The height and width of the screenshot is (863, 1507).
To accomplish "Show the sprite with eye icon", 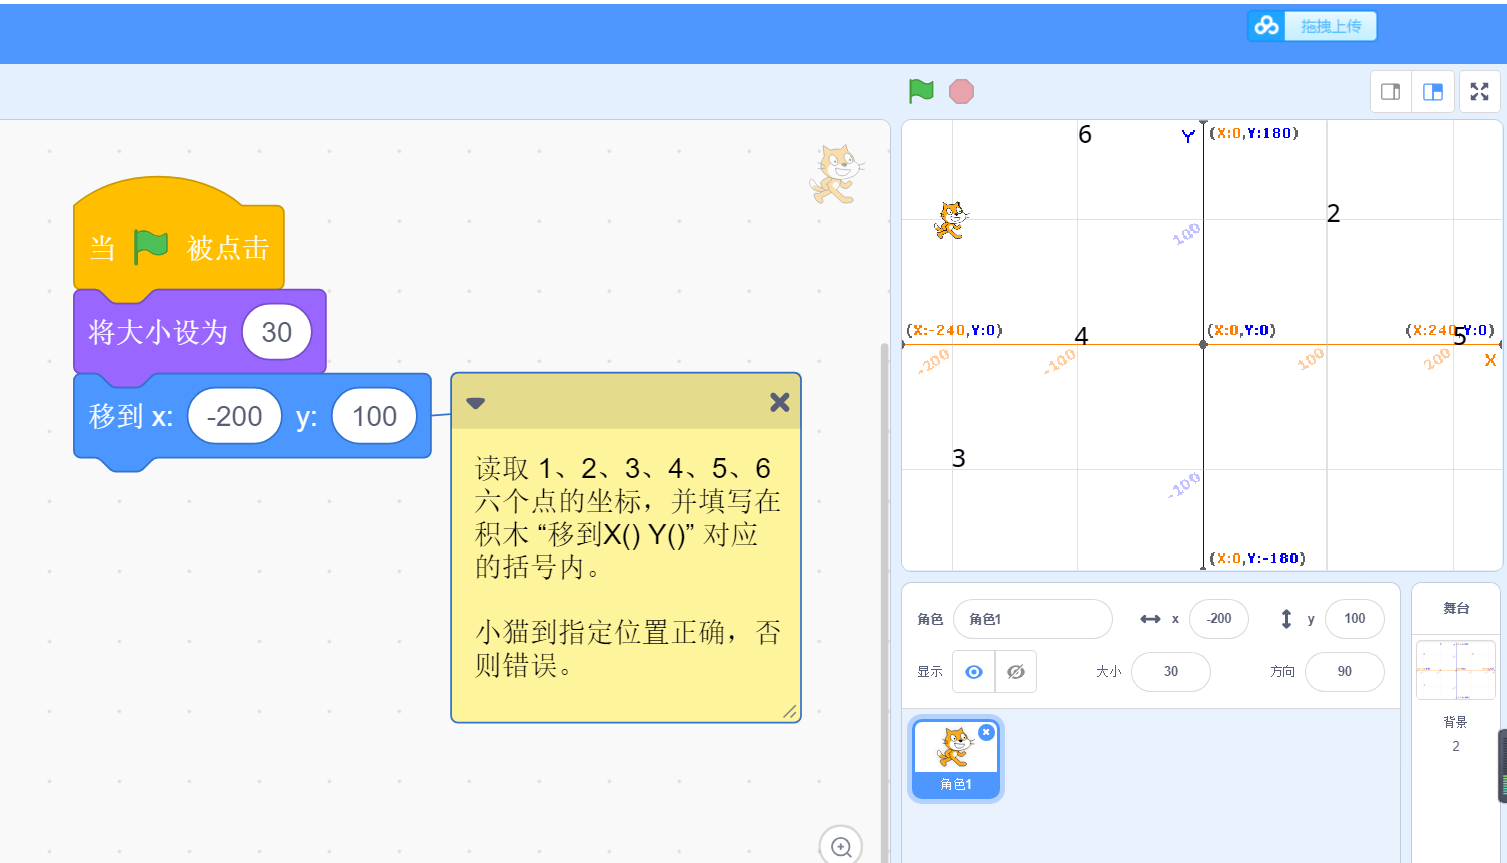I will pyautogui.click(x=974, y=672).
